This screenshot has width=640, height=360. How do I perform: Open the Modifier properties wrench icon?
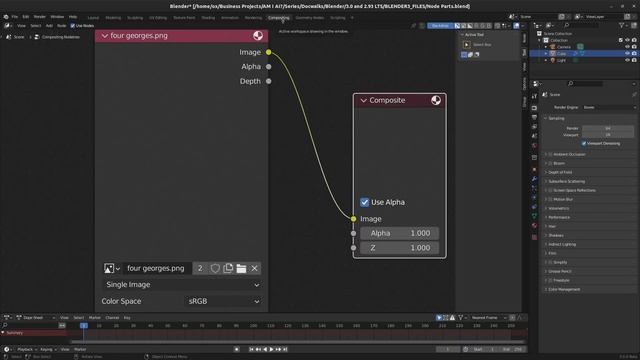[534, 179]
